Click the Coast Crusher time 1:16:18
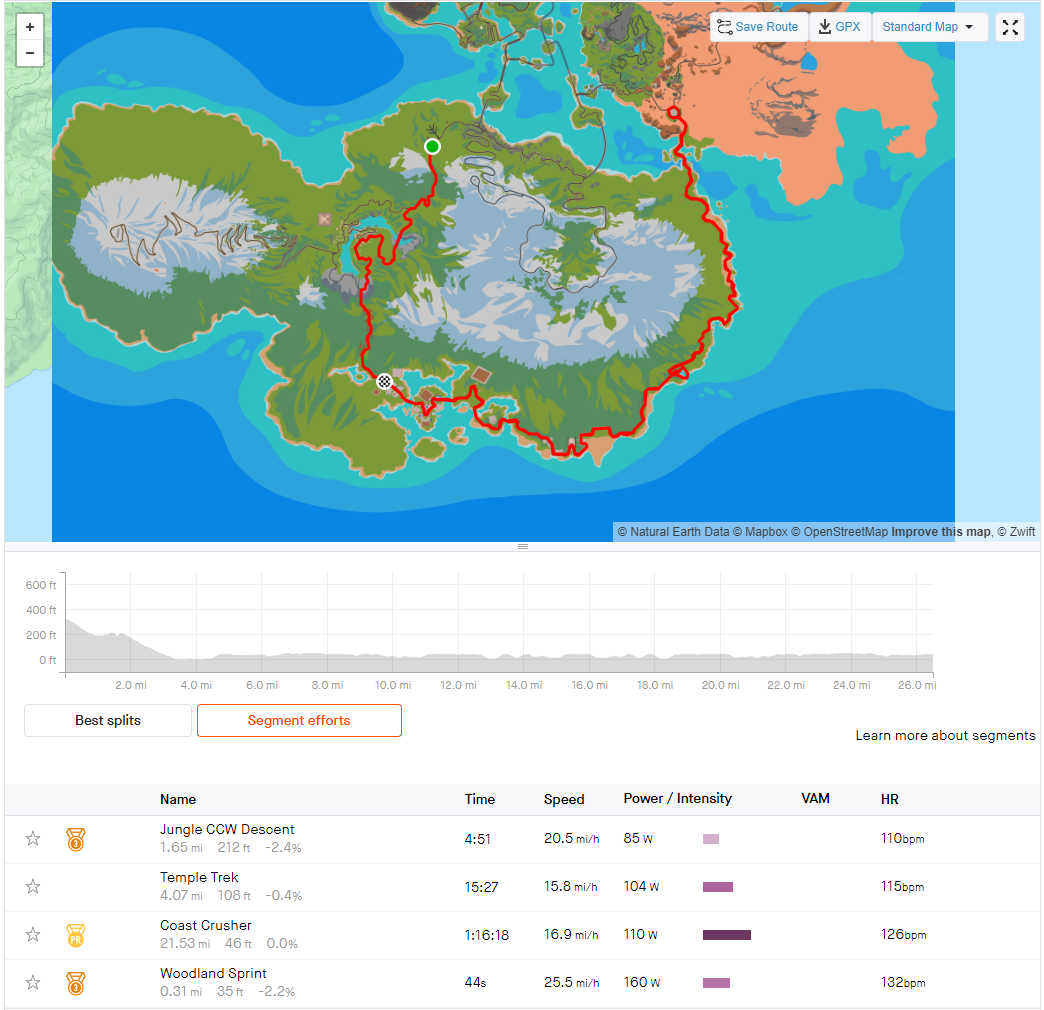The height and width of the screenshot is (1010, 1044). click(x=487, y=935)
